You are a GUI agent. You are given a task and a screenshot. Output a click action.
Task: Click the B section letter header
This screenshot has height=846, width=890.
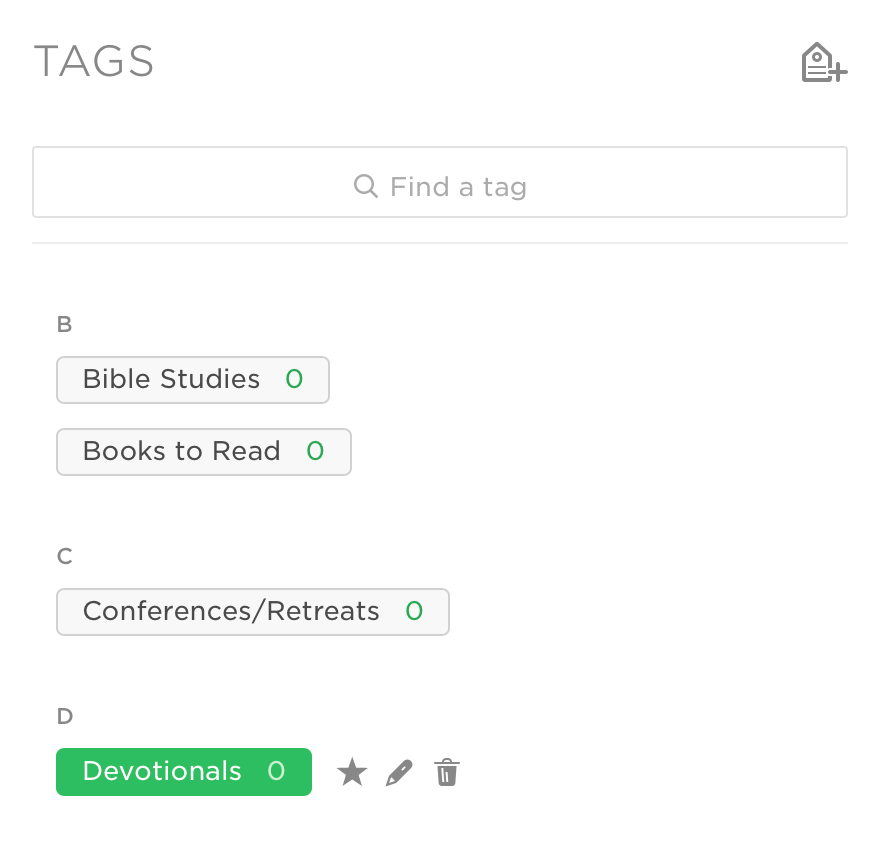click(x=65, y=324)
